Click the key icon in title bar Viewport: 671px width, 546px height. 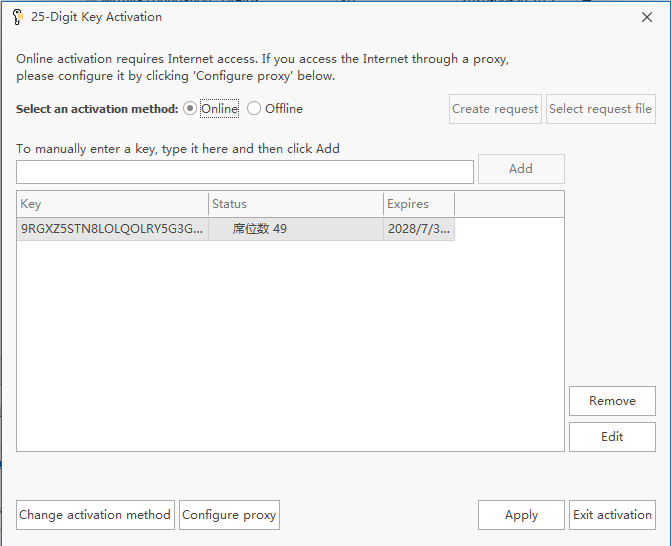point(18,17)
